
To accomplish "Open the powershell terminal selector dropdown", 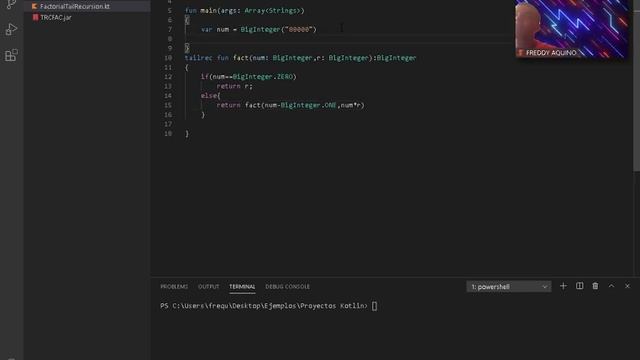I will (x=509, y=287).
